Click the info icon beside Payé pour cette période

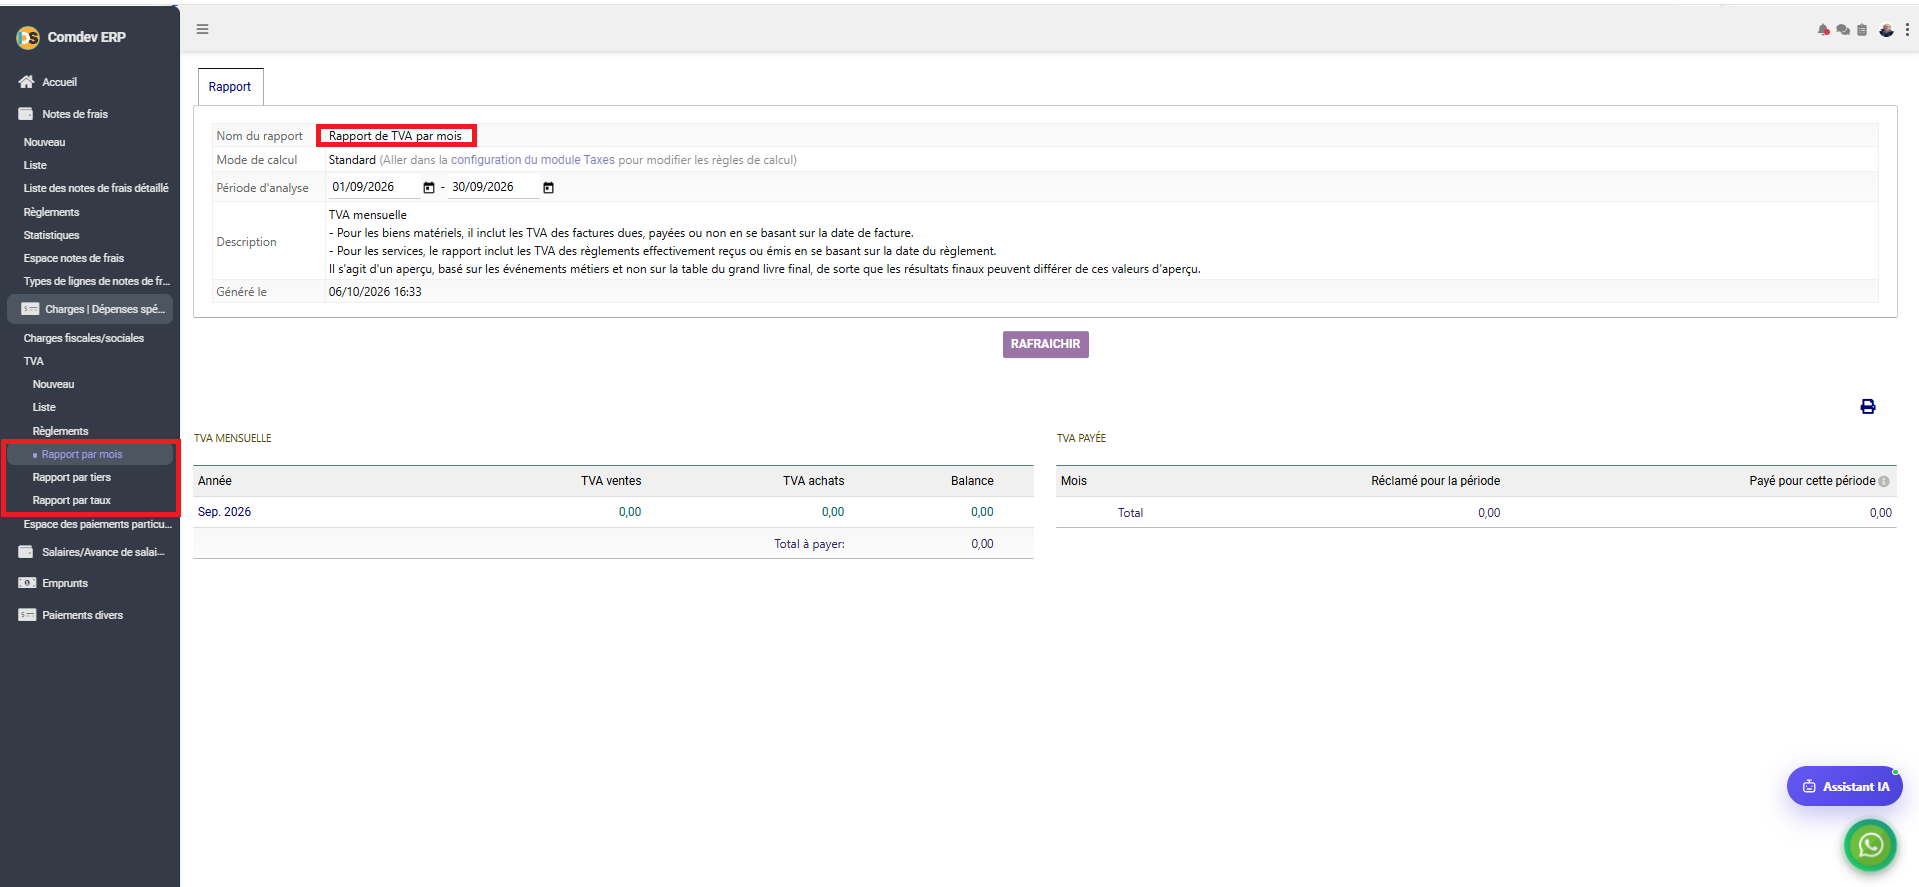[x=1884, y=481]
